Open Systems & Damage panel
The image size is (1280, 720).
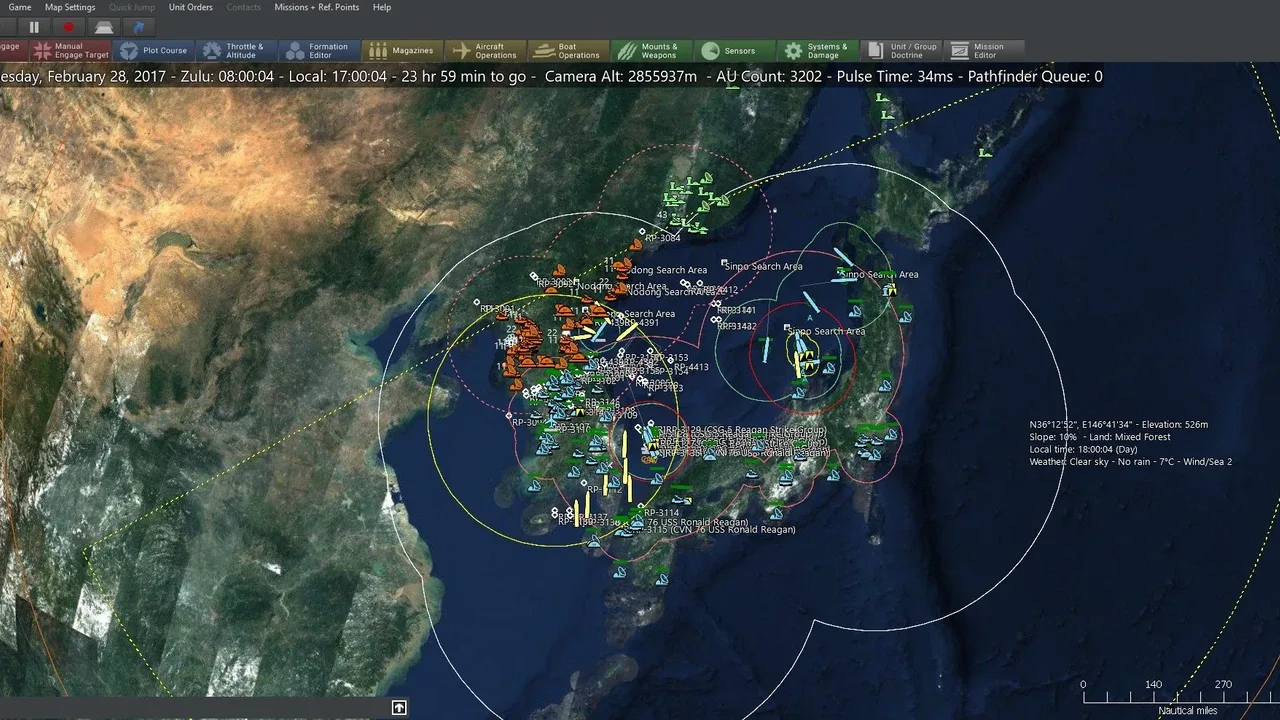pyautogui.click(x=816, y=50)
